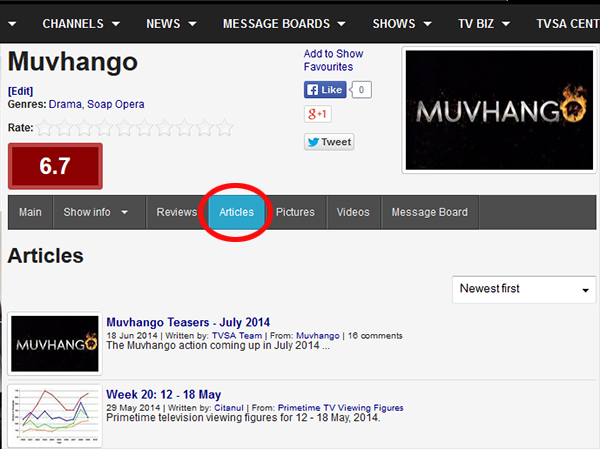Open the CHANNELS menu in top navigation
Viewport: 600px width, 449px height.
(81, 24)
